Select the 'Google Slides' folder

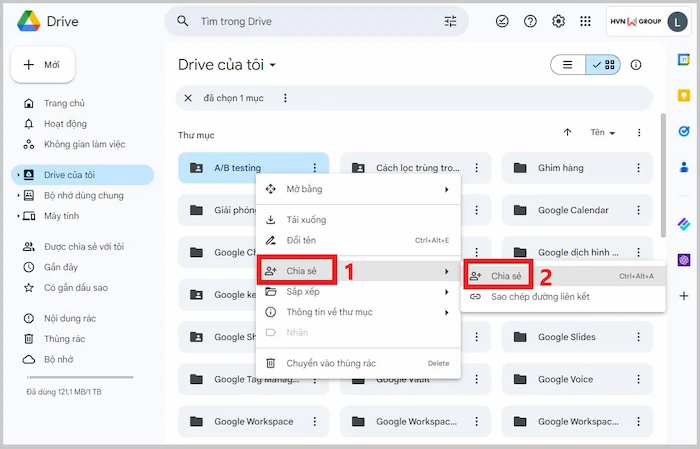point(577,337)
